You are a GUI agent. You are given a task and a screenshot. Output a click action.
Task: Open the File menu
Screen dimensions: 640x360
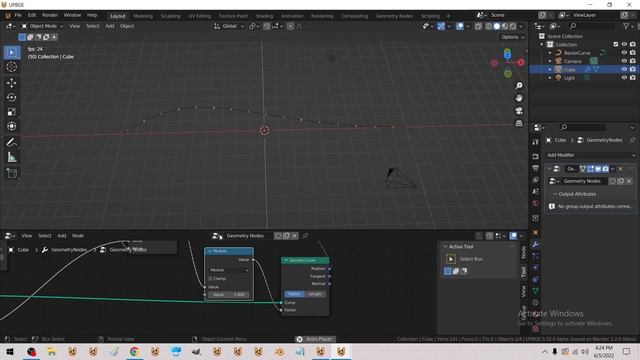[18, 15]
